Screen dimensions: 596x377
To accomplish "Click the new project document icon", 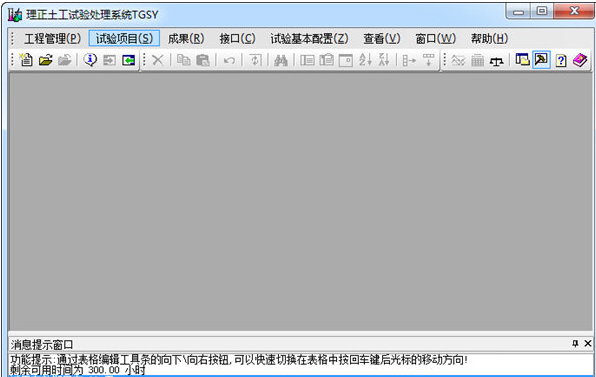I will tap(26, 60).
